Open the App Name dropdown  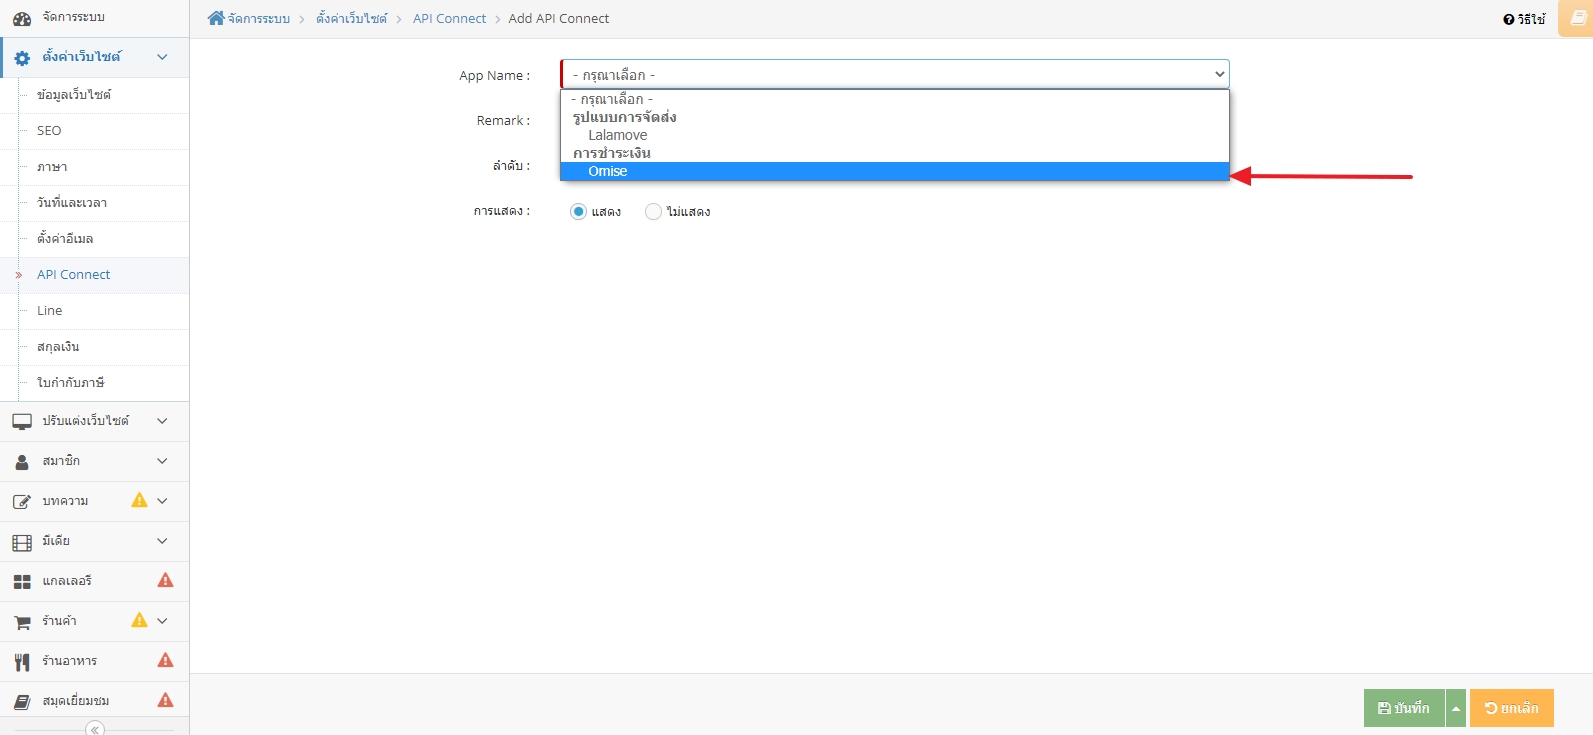click(895, 75)
